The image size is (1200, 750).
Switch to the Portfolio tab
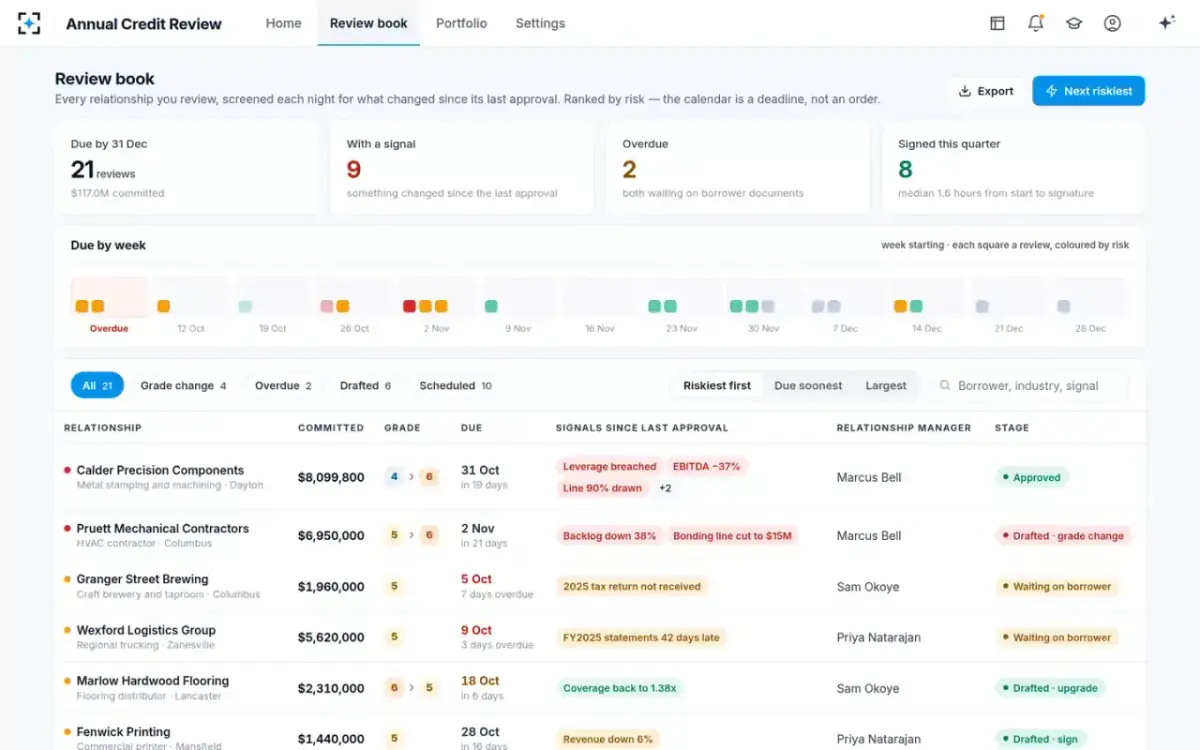462,23
